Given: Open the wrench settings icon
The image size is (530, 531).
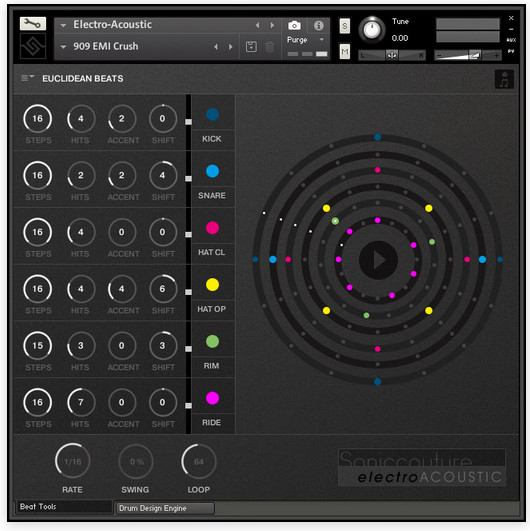Looking at the screenshot, I should (33, 24).
